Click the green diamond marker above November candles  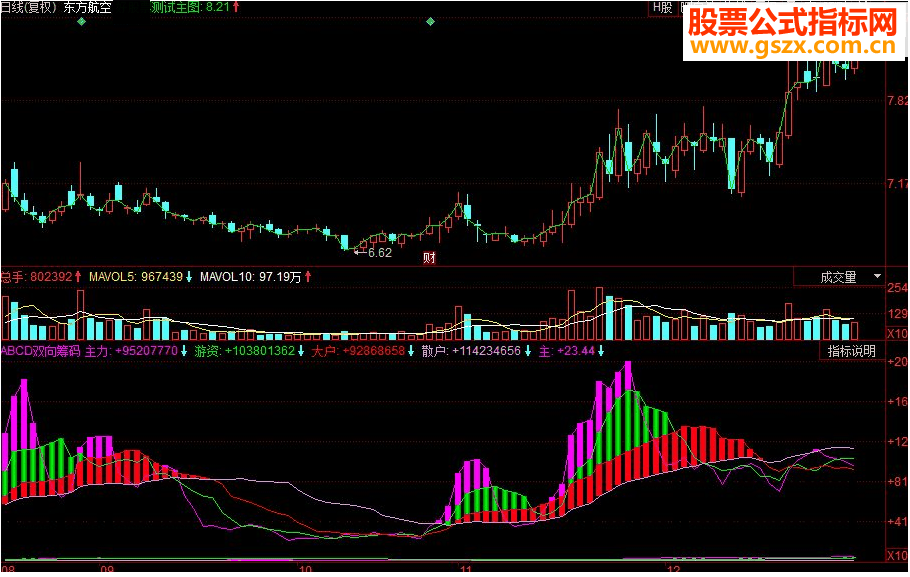[x=430, y=21]
